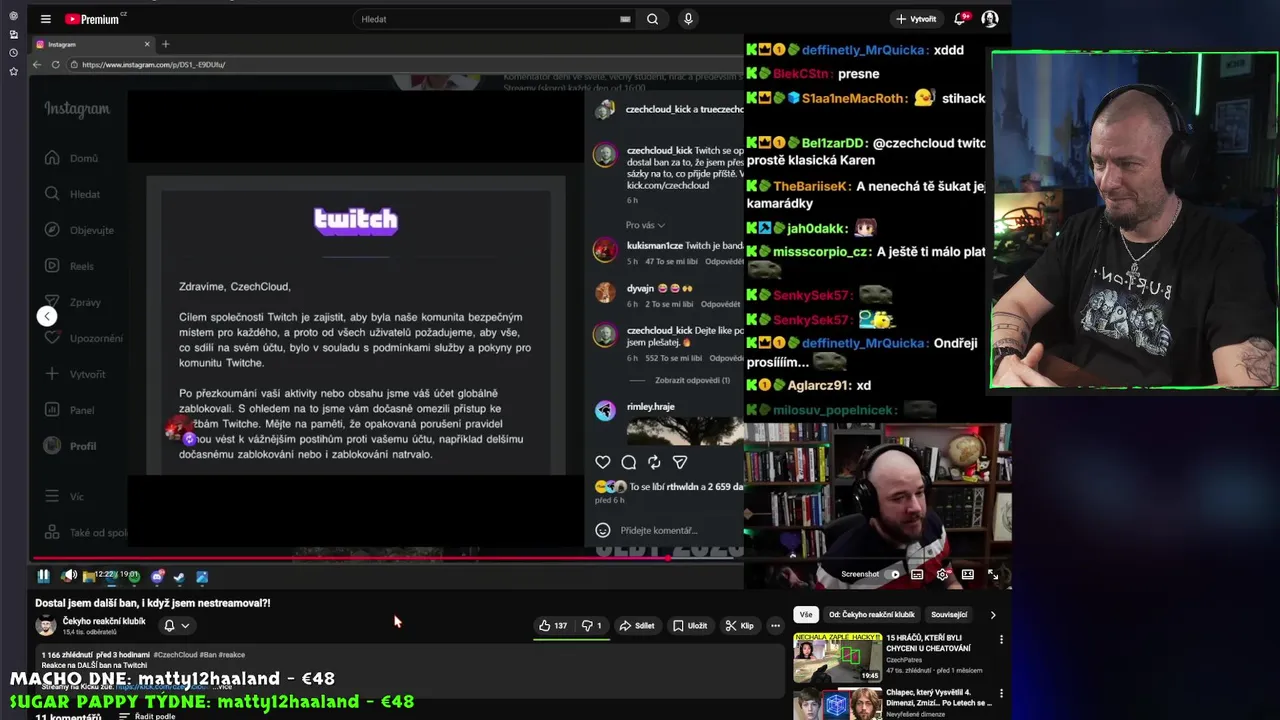
Task: Open the emoji picker beside comment field
Action: coord(603,530)
